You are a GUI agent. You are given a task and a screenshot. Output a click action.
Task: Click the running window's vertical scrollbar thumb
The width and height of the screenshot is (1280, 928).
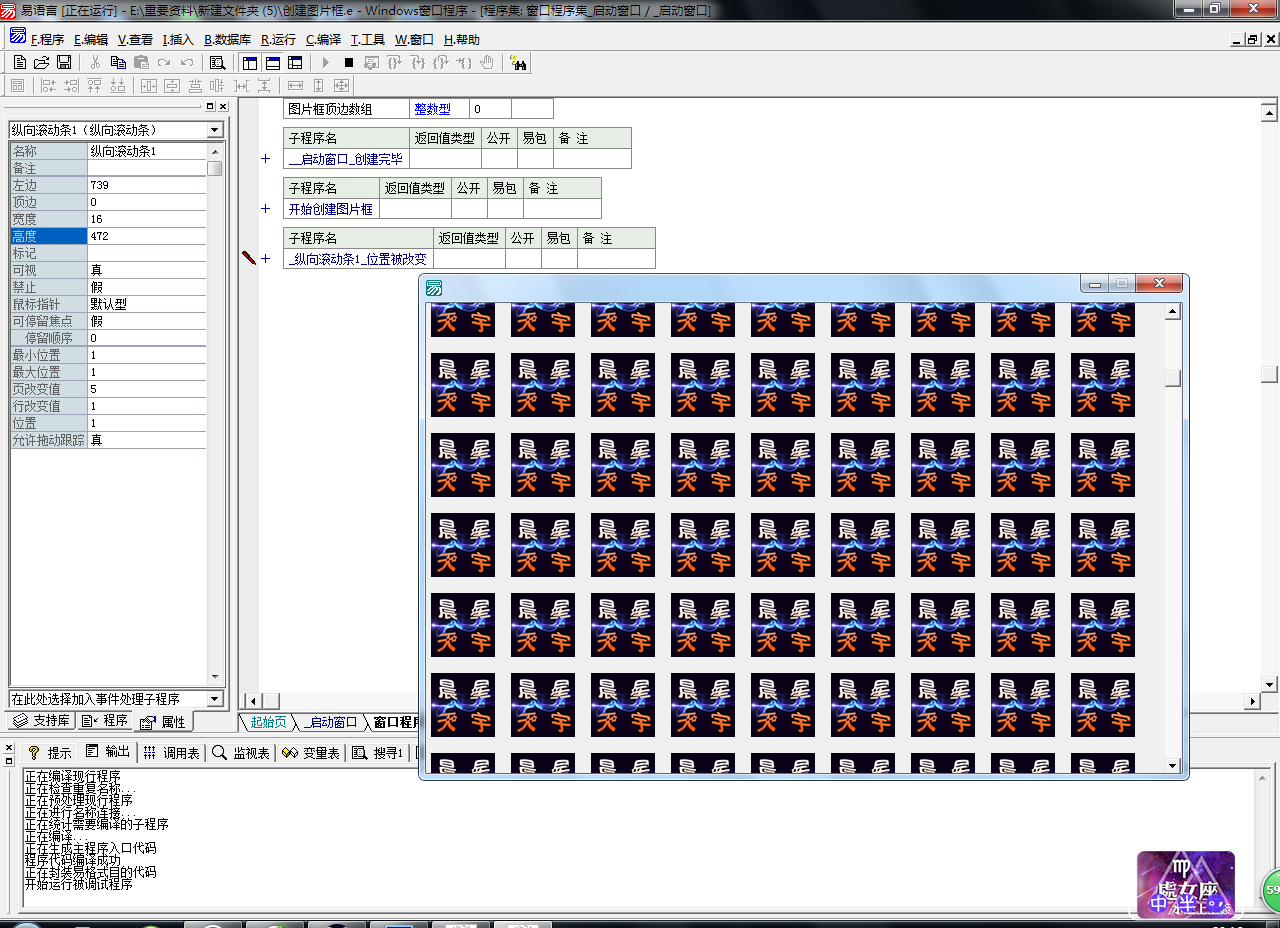pyautogui.click(x=1173, y=378)
